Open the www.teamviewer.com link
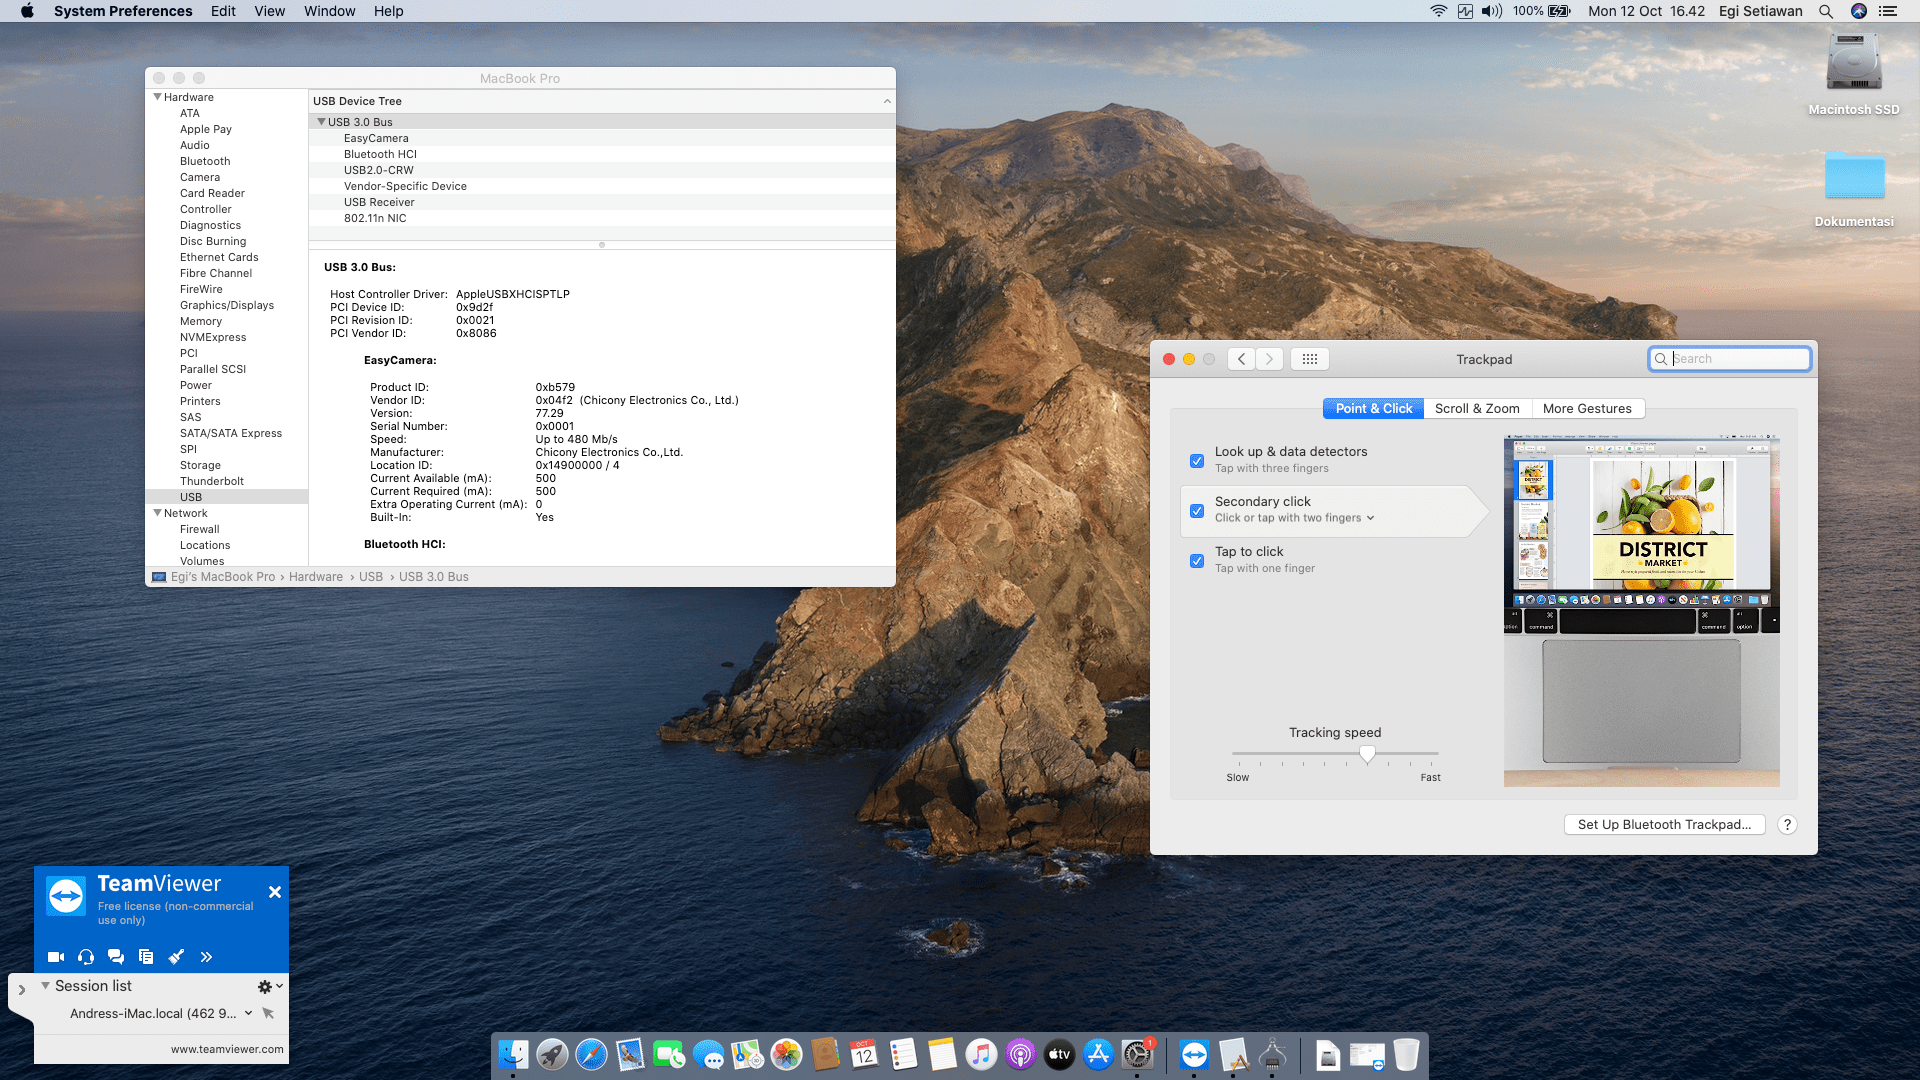Viewport: 1920px width, 1080px height. coord(227,1049)
